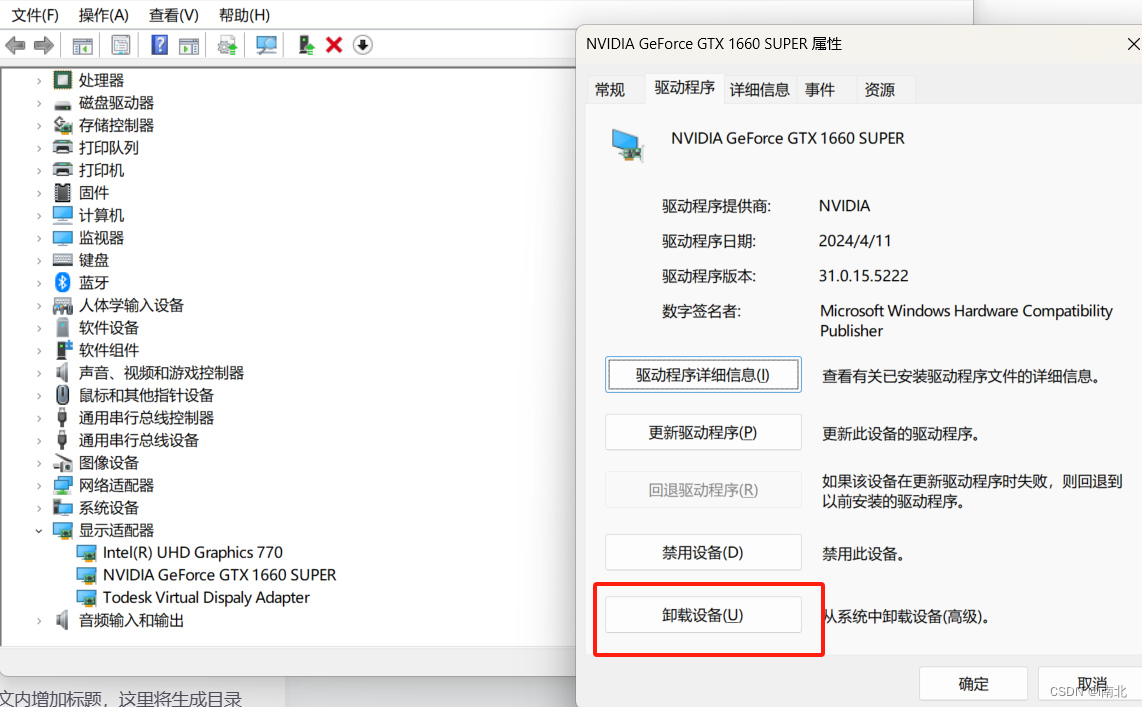Click the keyboard icon beside 键盘
The height and width of the screenshot is (707, 1142).
pyautogui.click(x=63, y=260)
